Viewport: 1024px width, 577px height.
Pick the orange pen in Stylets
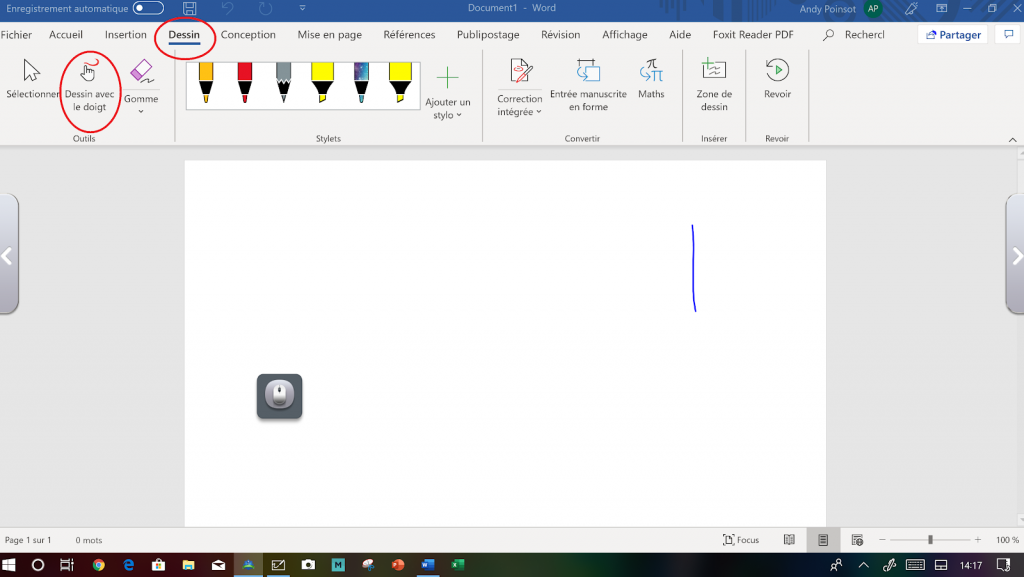coord(206,83)
